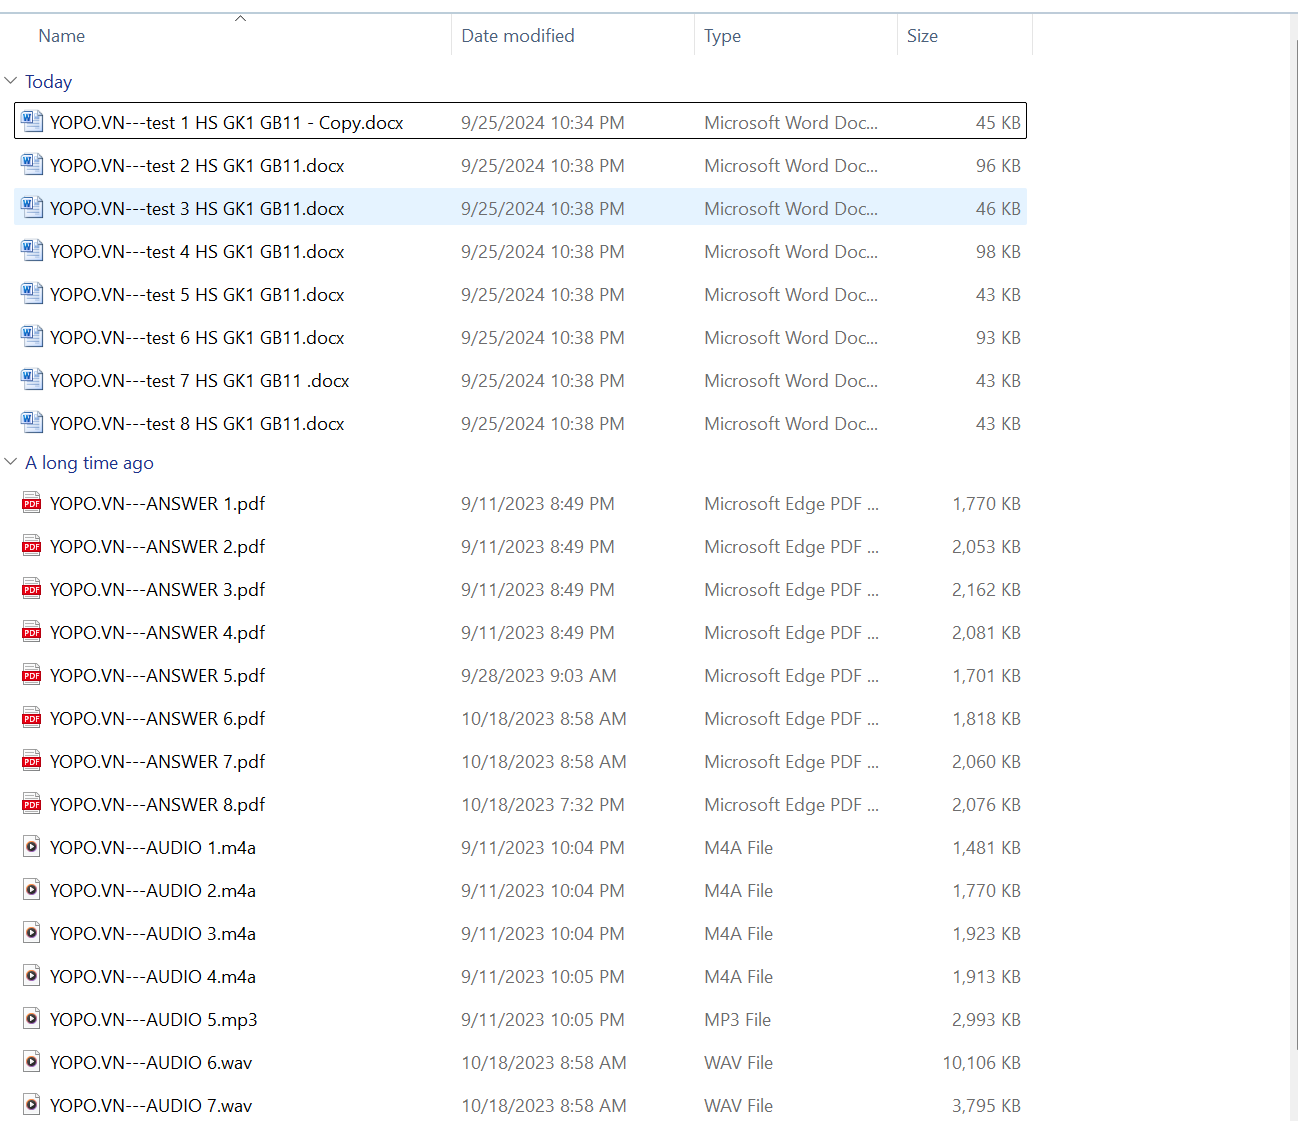Screen dimensions: 1298x1125
Task: Select file name YOPO.VN---AUDIO 4.m4a
Action: tap(153, 977)
